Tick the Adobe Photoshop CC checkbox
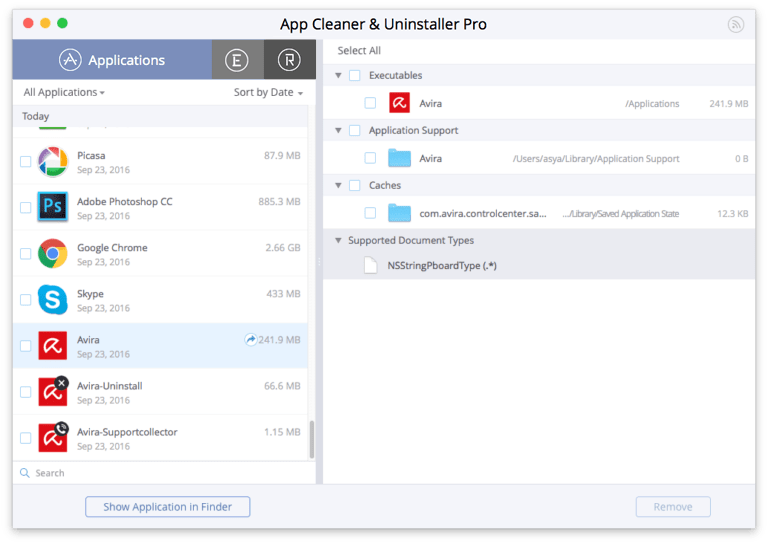 (x=25, y=208)
